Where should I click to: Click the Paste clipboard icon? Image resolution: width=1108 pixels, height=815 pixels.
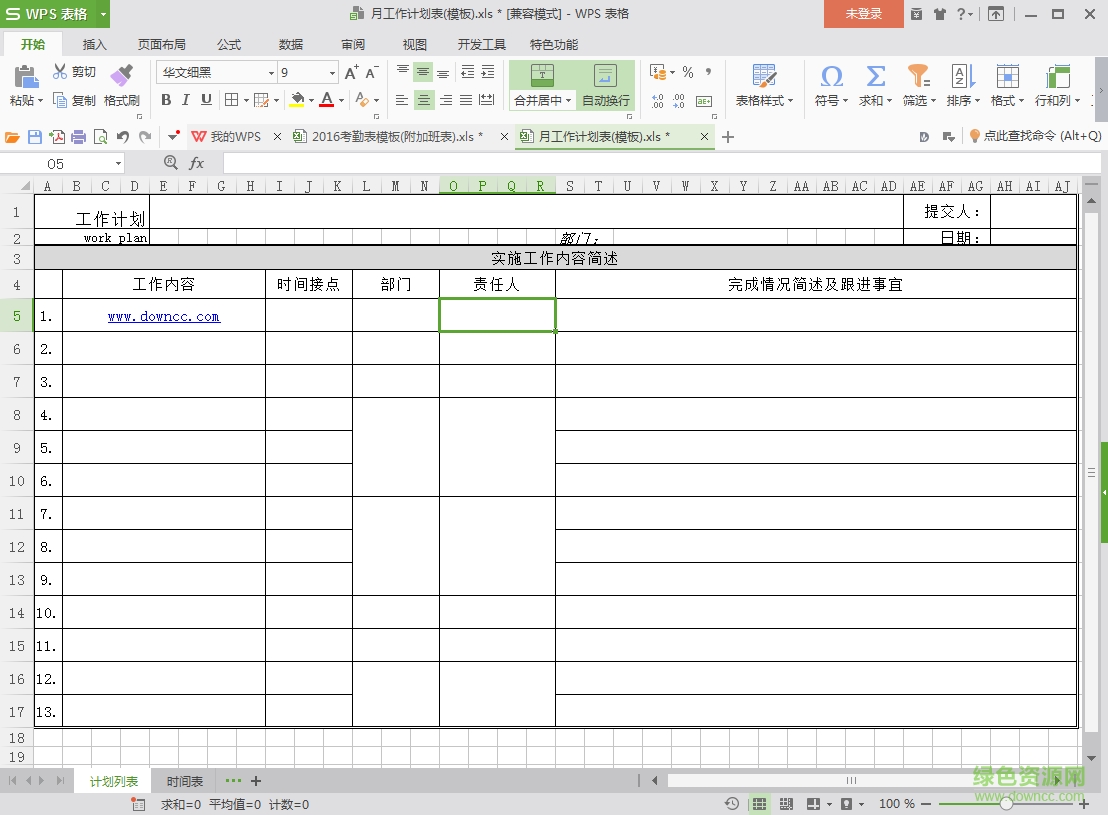[26, 76]
